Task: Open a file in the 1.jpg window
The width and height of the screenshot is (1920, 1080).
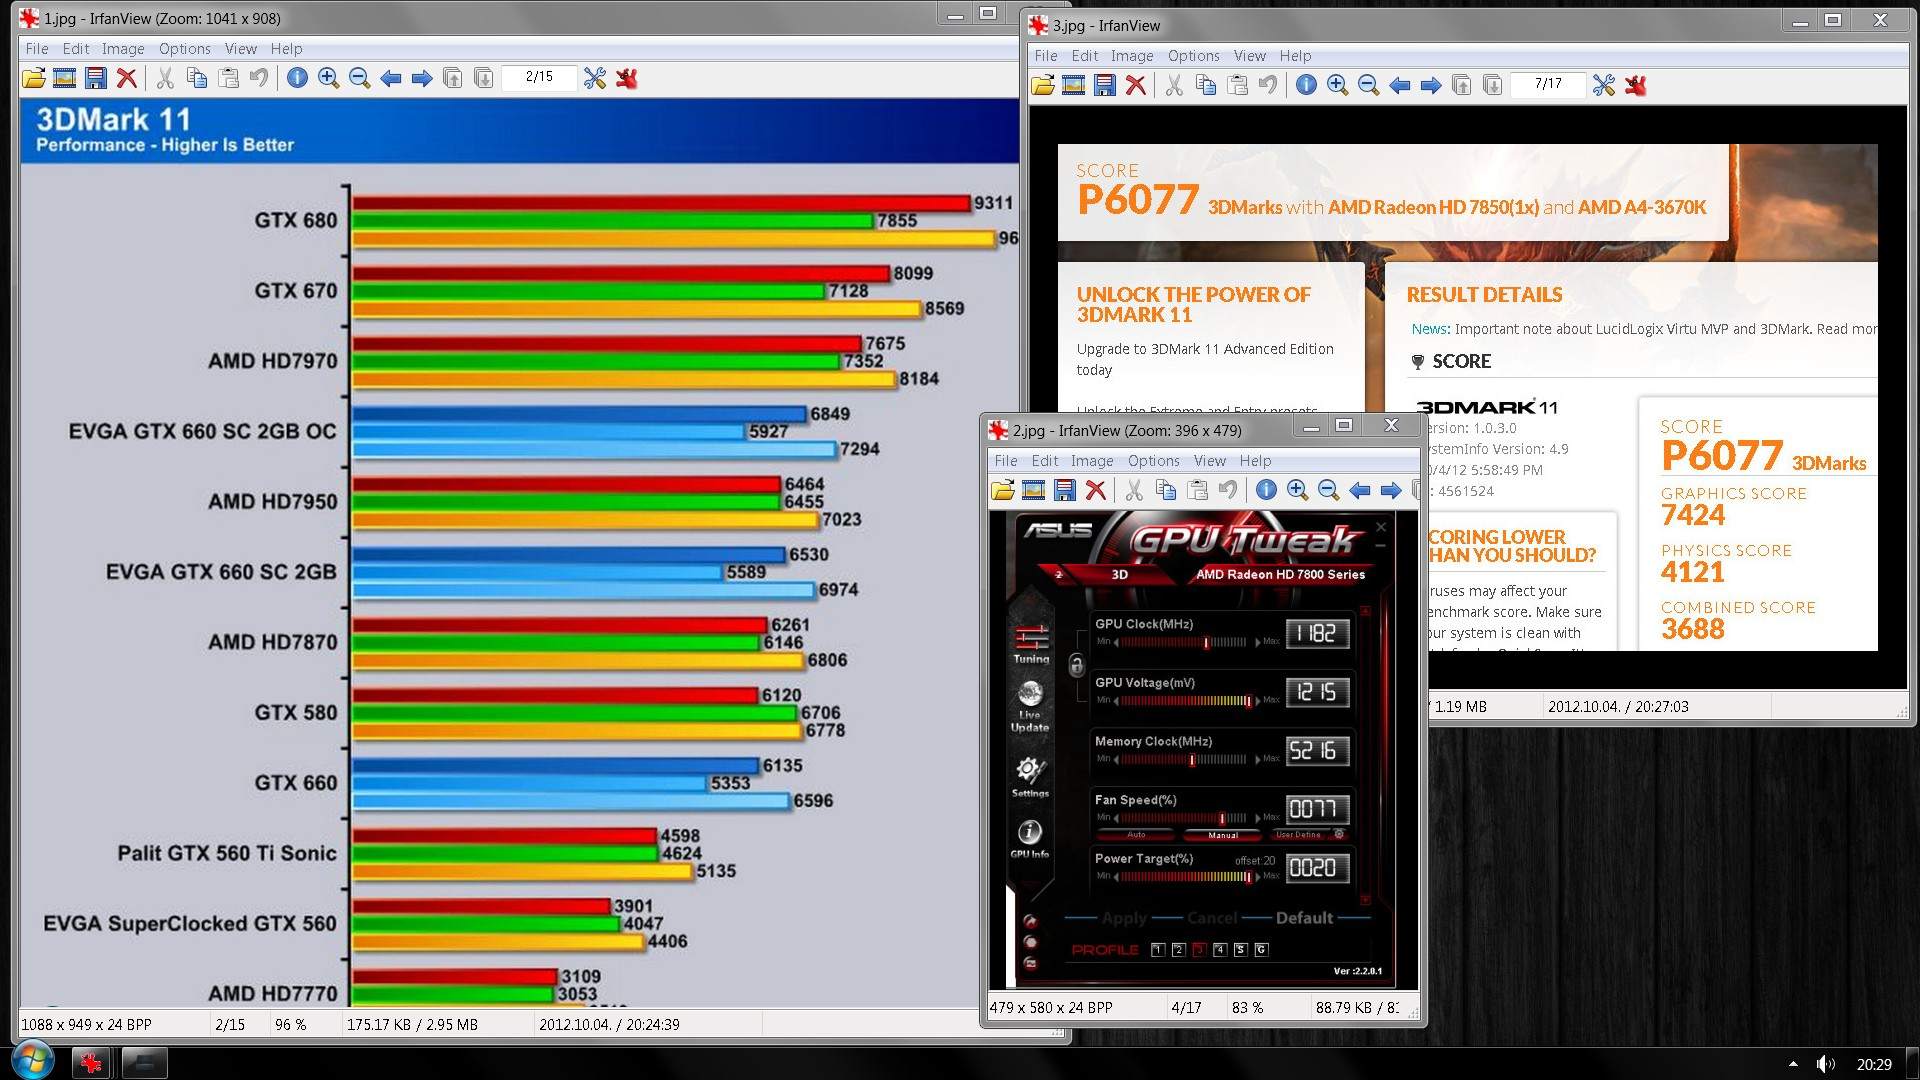Action: click(x=34, y=78)
